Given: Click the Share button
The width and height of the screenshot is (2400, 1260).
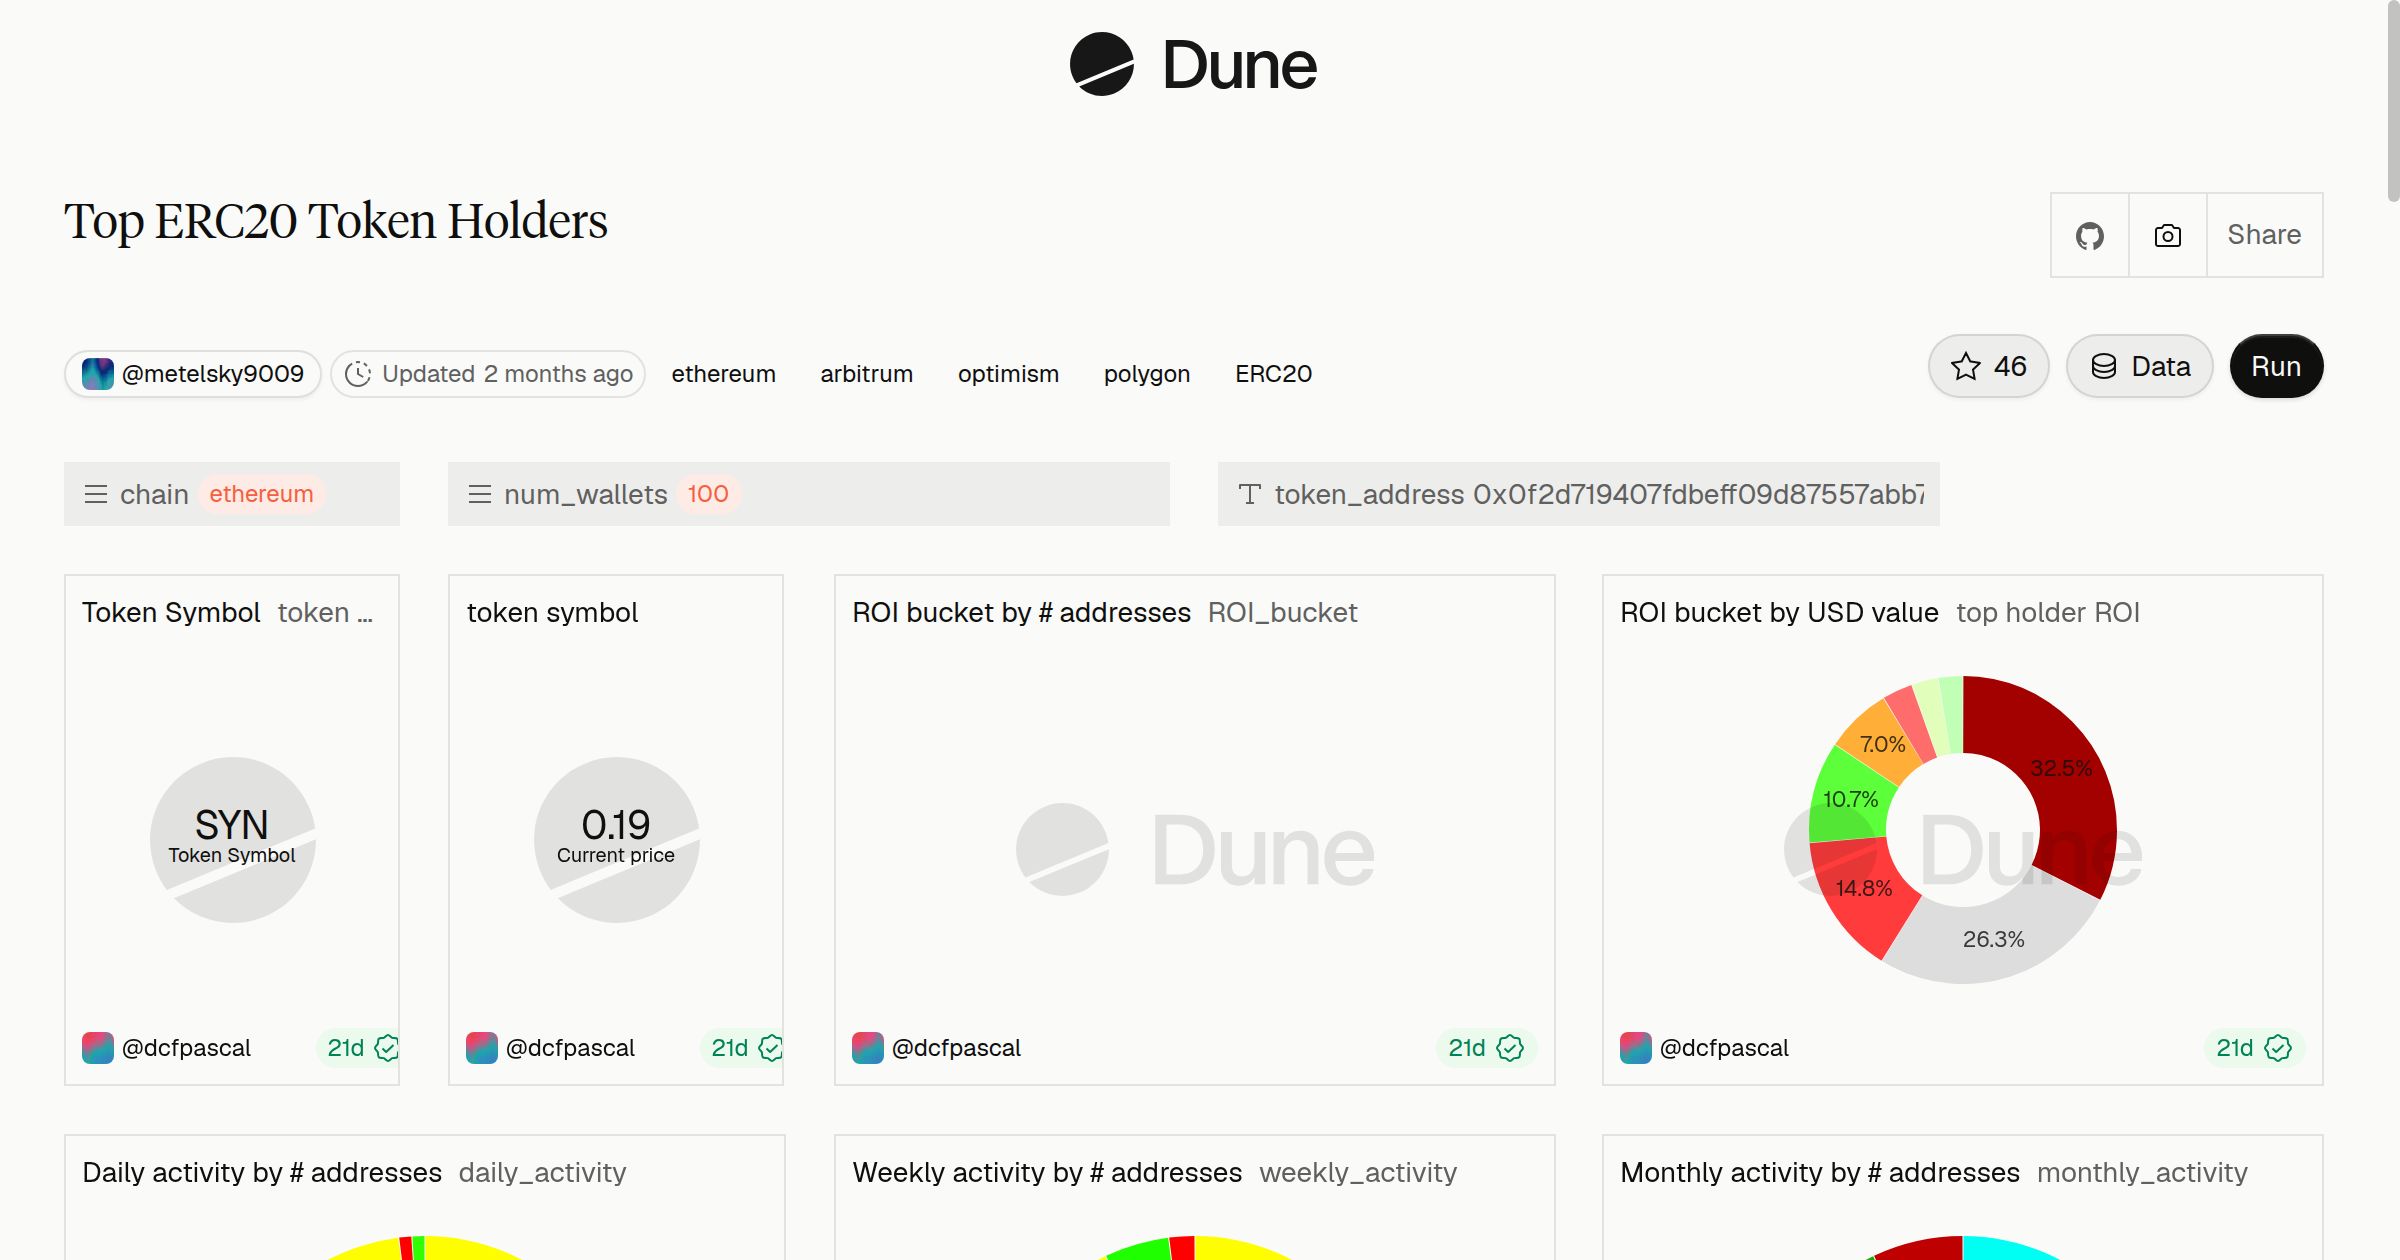Looking at the screenshot, I should (x=2264, y=235).
